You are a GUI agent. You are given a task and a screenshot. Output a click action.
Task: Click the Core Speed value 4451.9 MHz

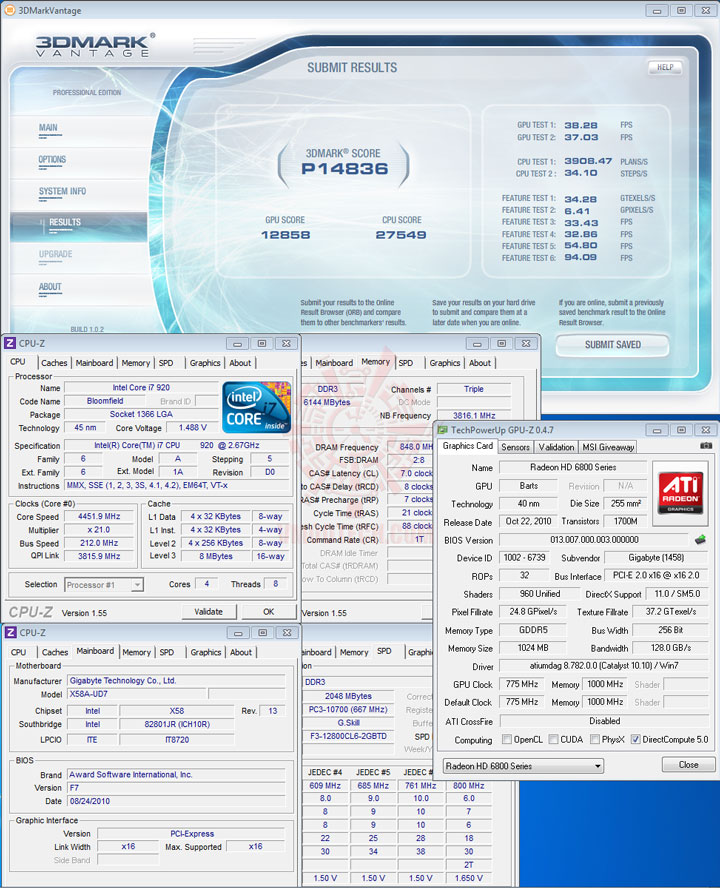pos(99,516)
